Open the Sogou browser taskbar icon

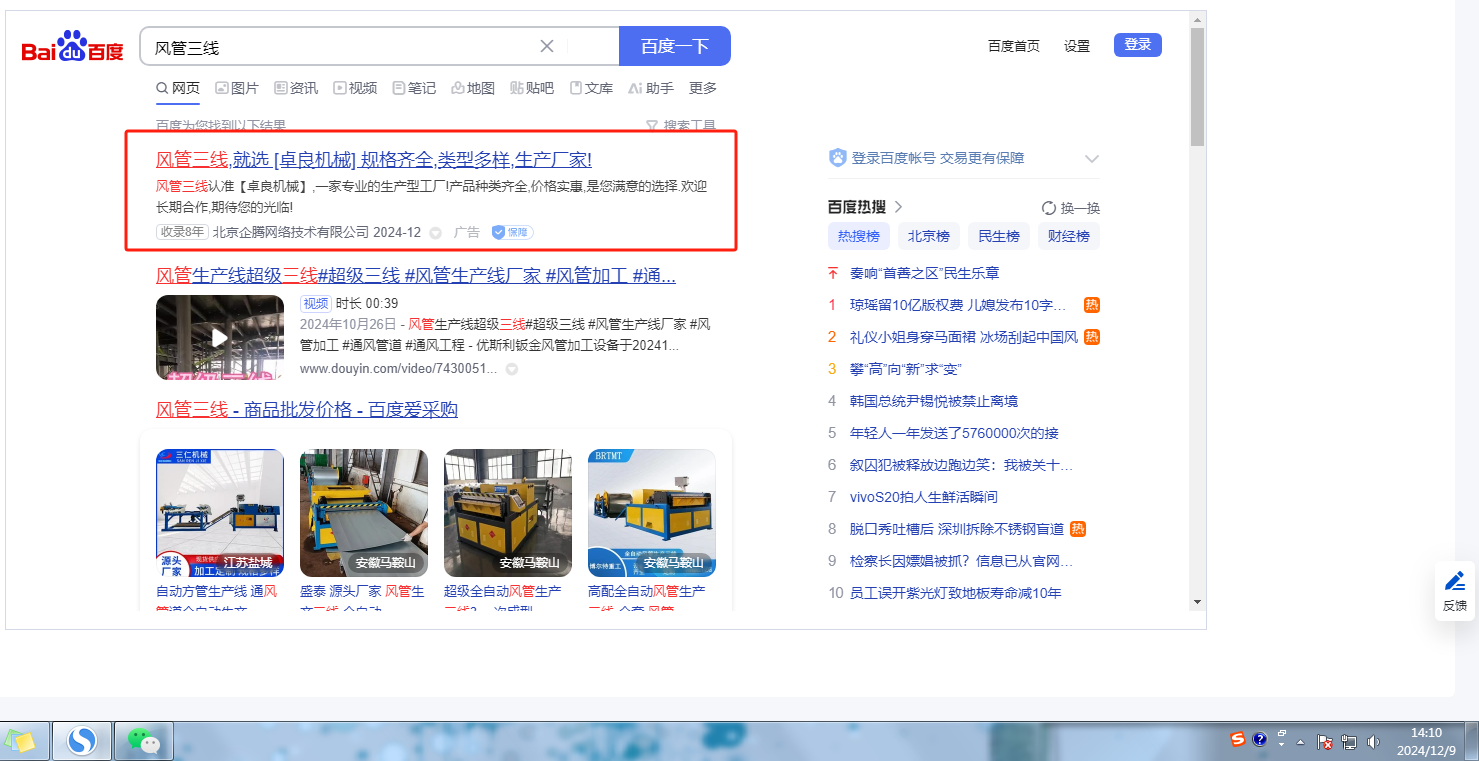pyautogui.click(x=82, y=741)
